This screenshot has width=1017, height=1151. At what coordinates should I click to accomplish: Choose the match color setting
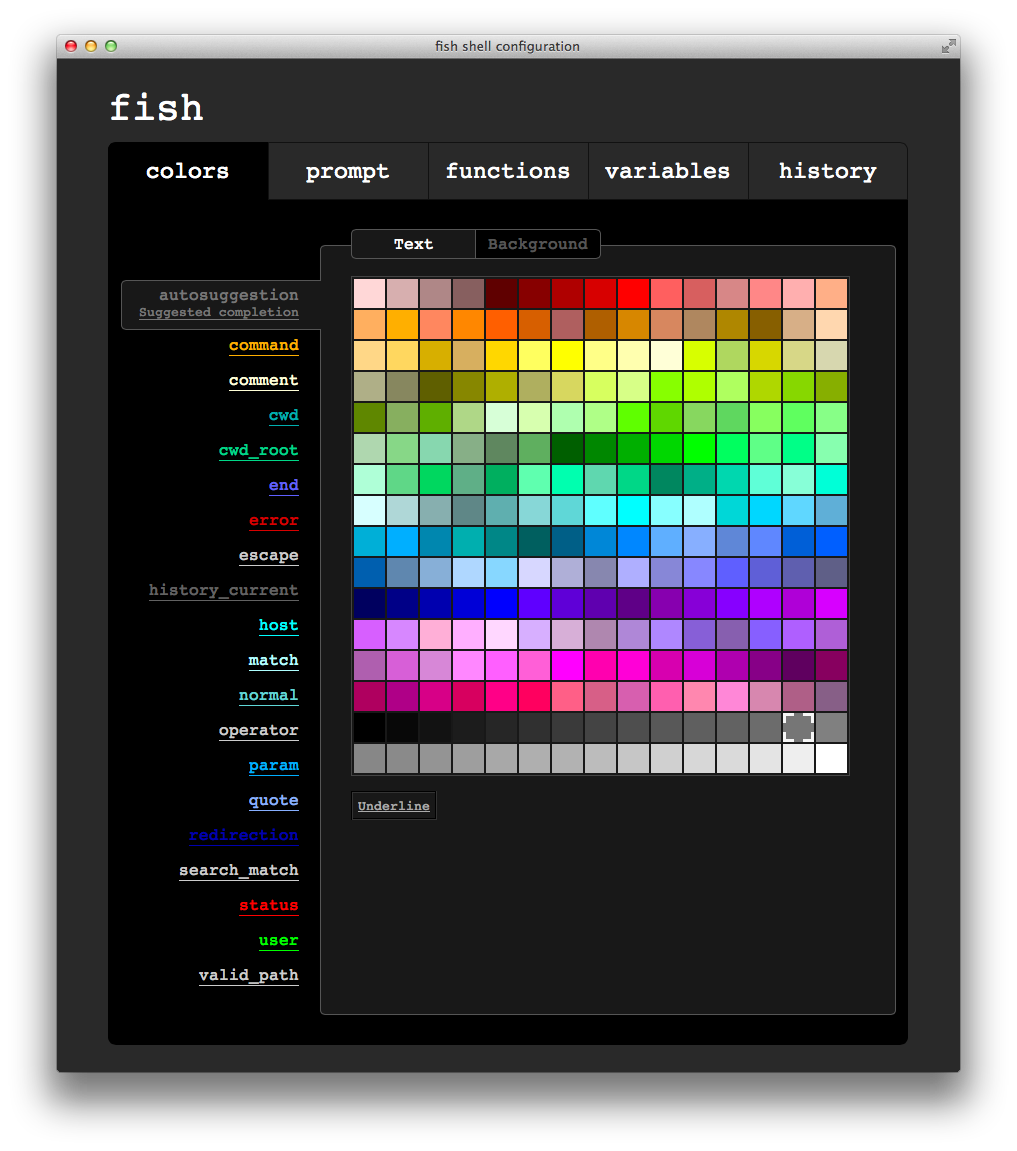click(x=273, y=661)
